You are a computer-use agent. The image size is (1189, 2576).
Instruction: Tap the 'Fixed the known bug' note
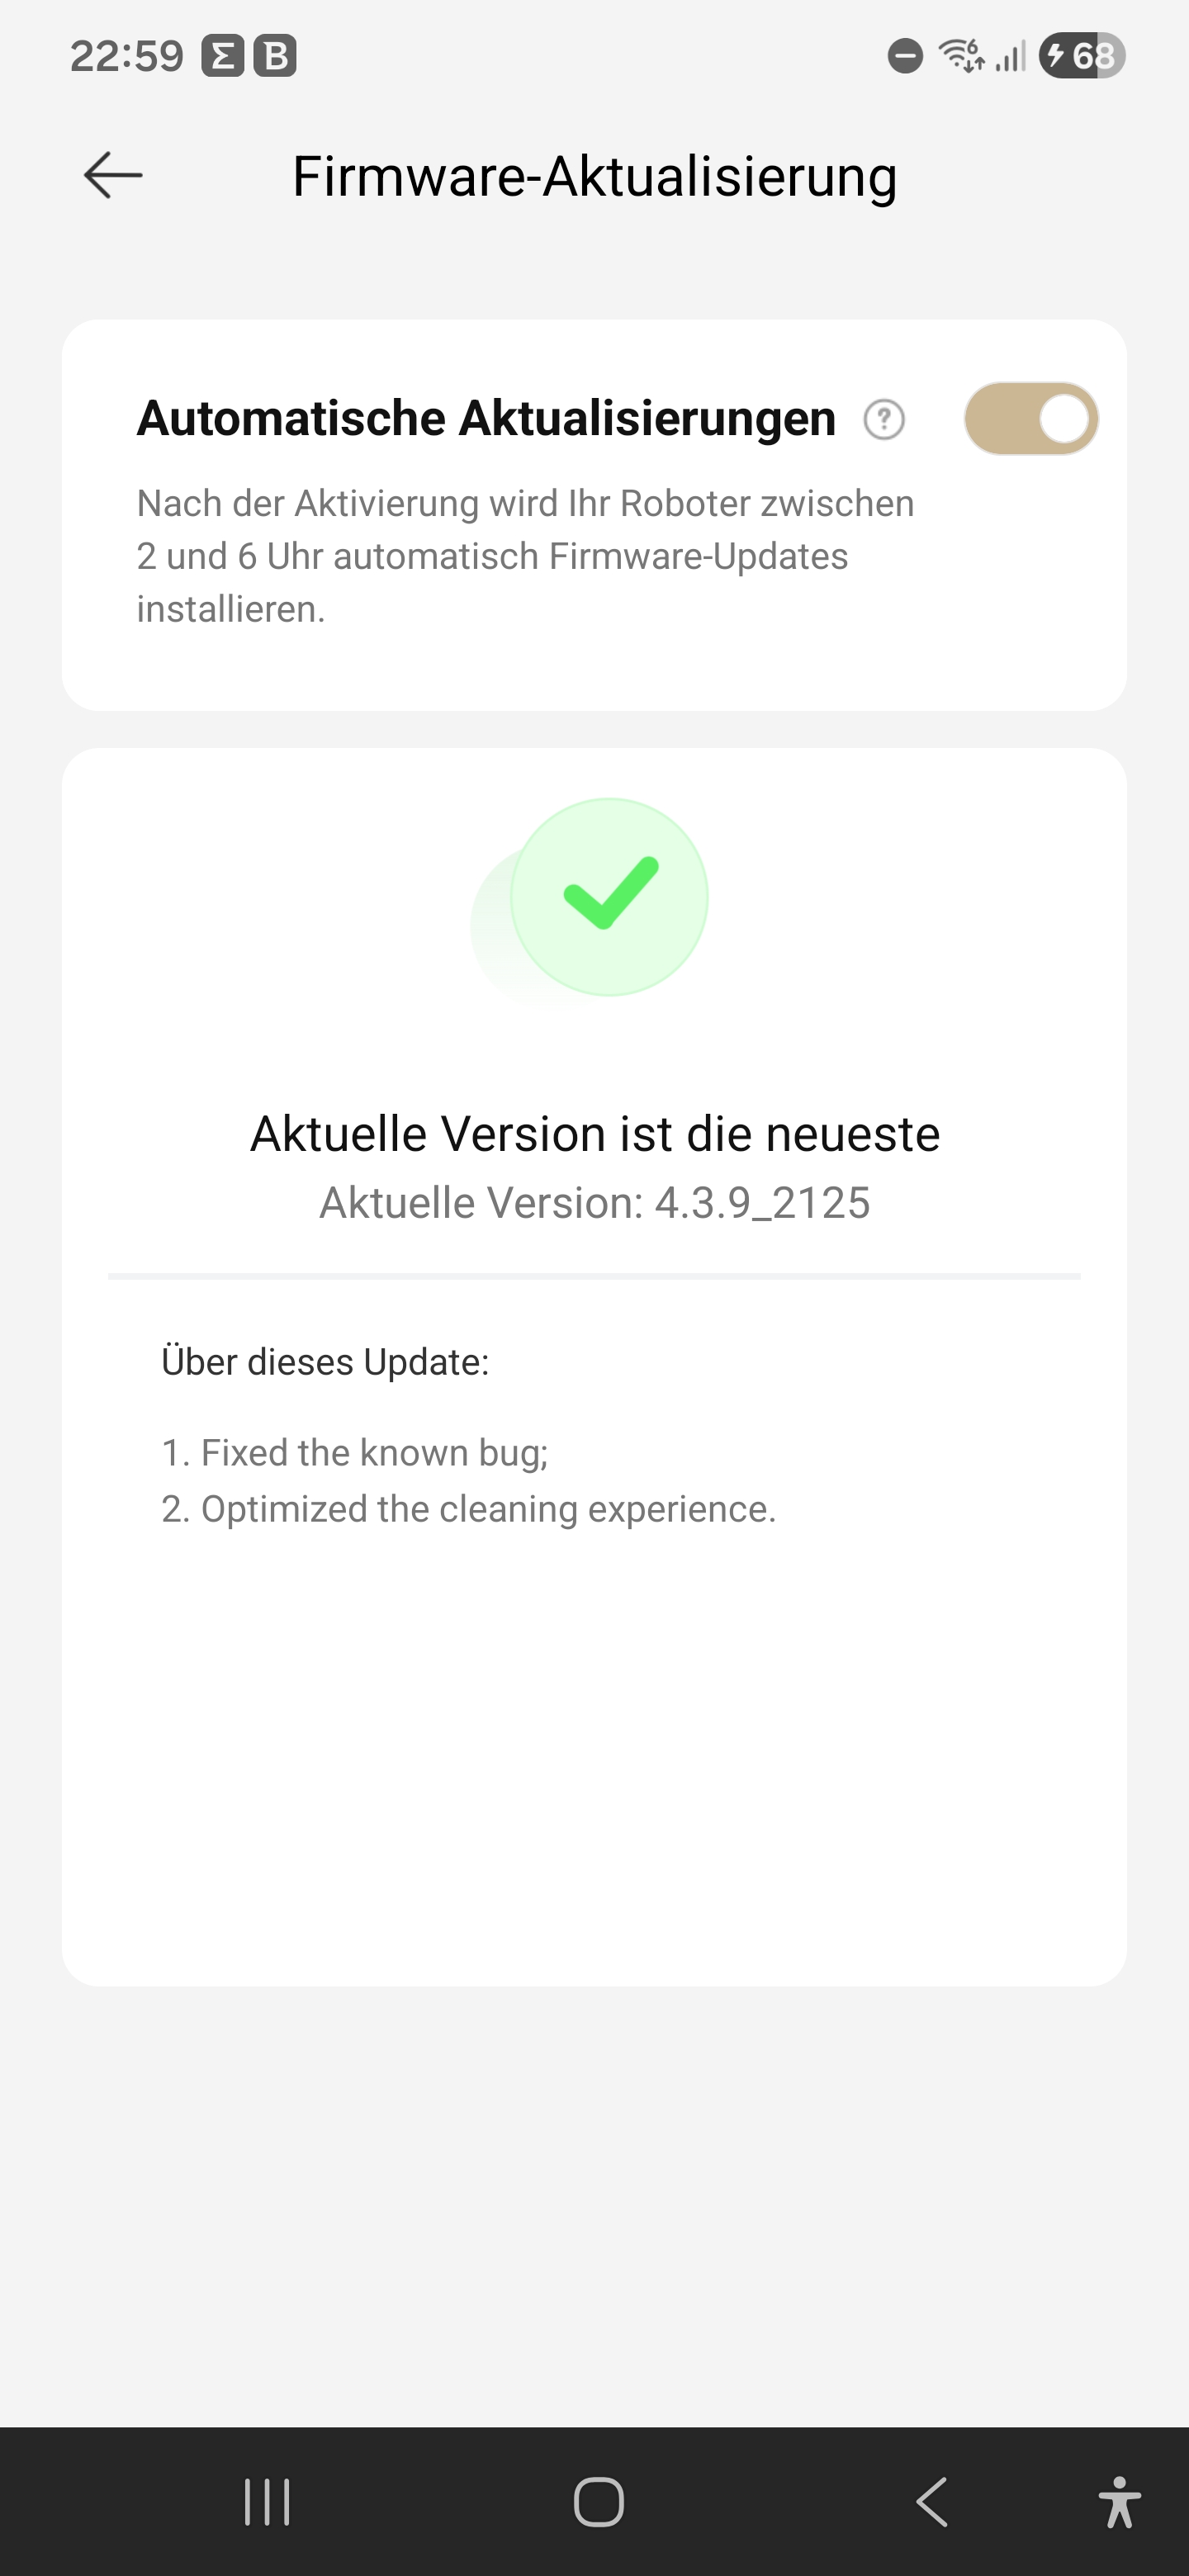point(355,1453)
